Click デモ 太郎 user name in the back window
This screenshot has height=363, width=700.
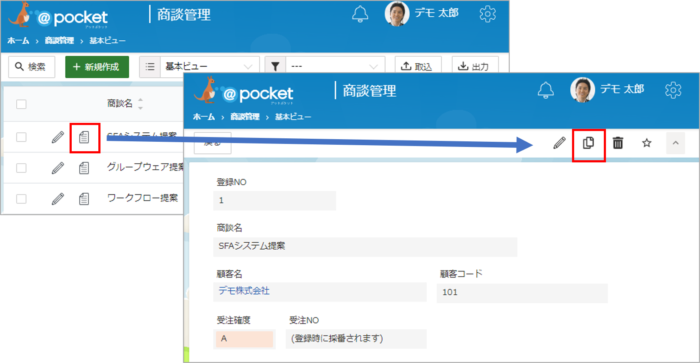437,13
